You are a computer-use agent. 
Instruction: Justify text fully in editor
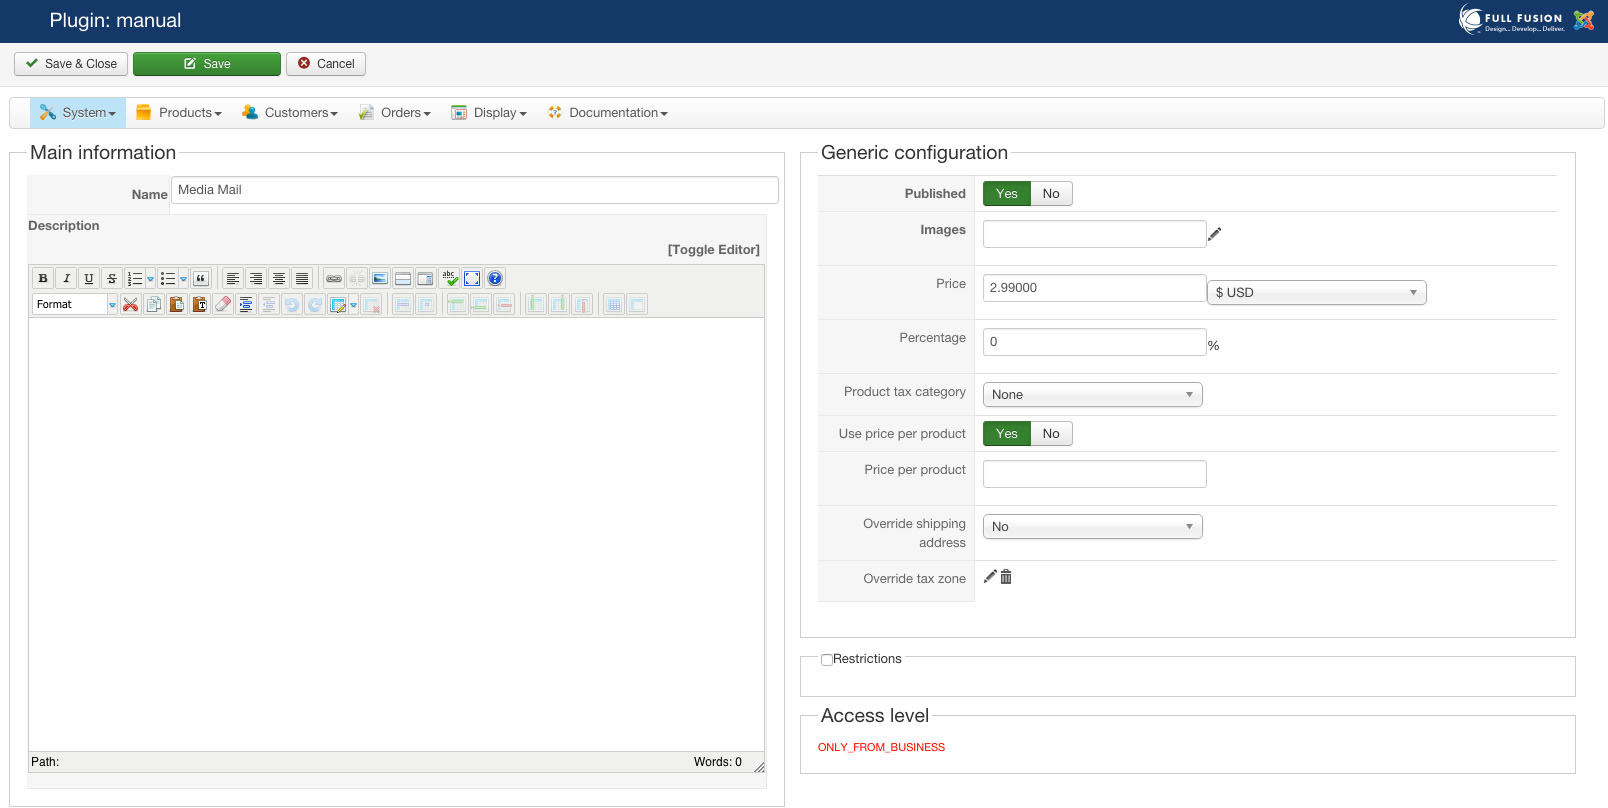point(302,278)
